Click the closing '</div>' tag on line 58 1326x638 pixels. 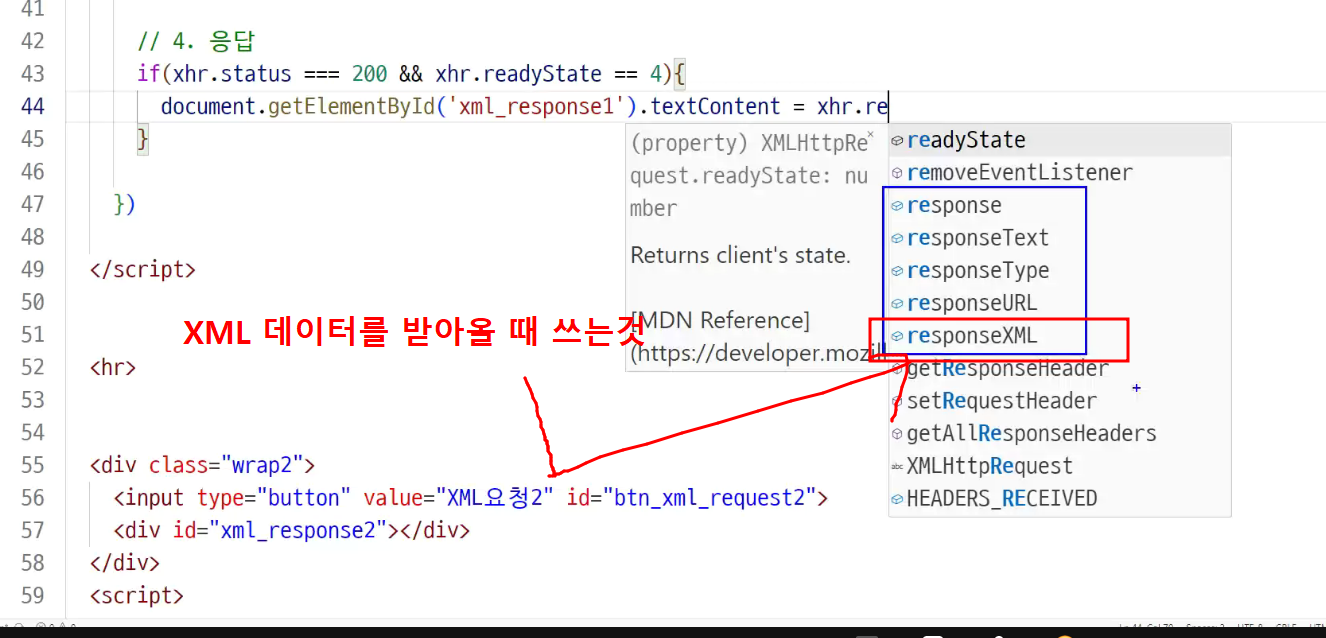pyautogui.click(x=125, y=562)
